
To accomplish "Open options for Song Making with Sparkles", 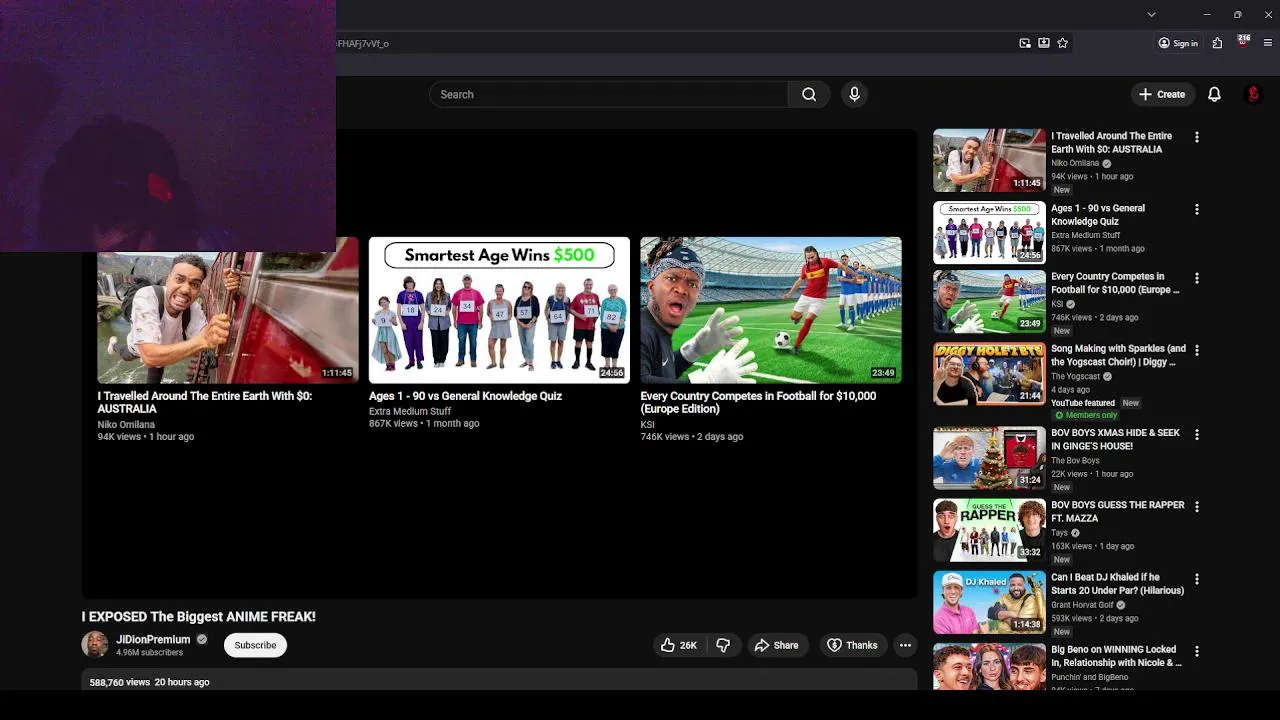I will coord(1196,350).
